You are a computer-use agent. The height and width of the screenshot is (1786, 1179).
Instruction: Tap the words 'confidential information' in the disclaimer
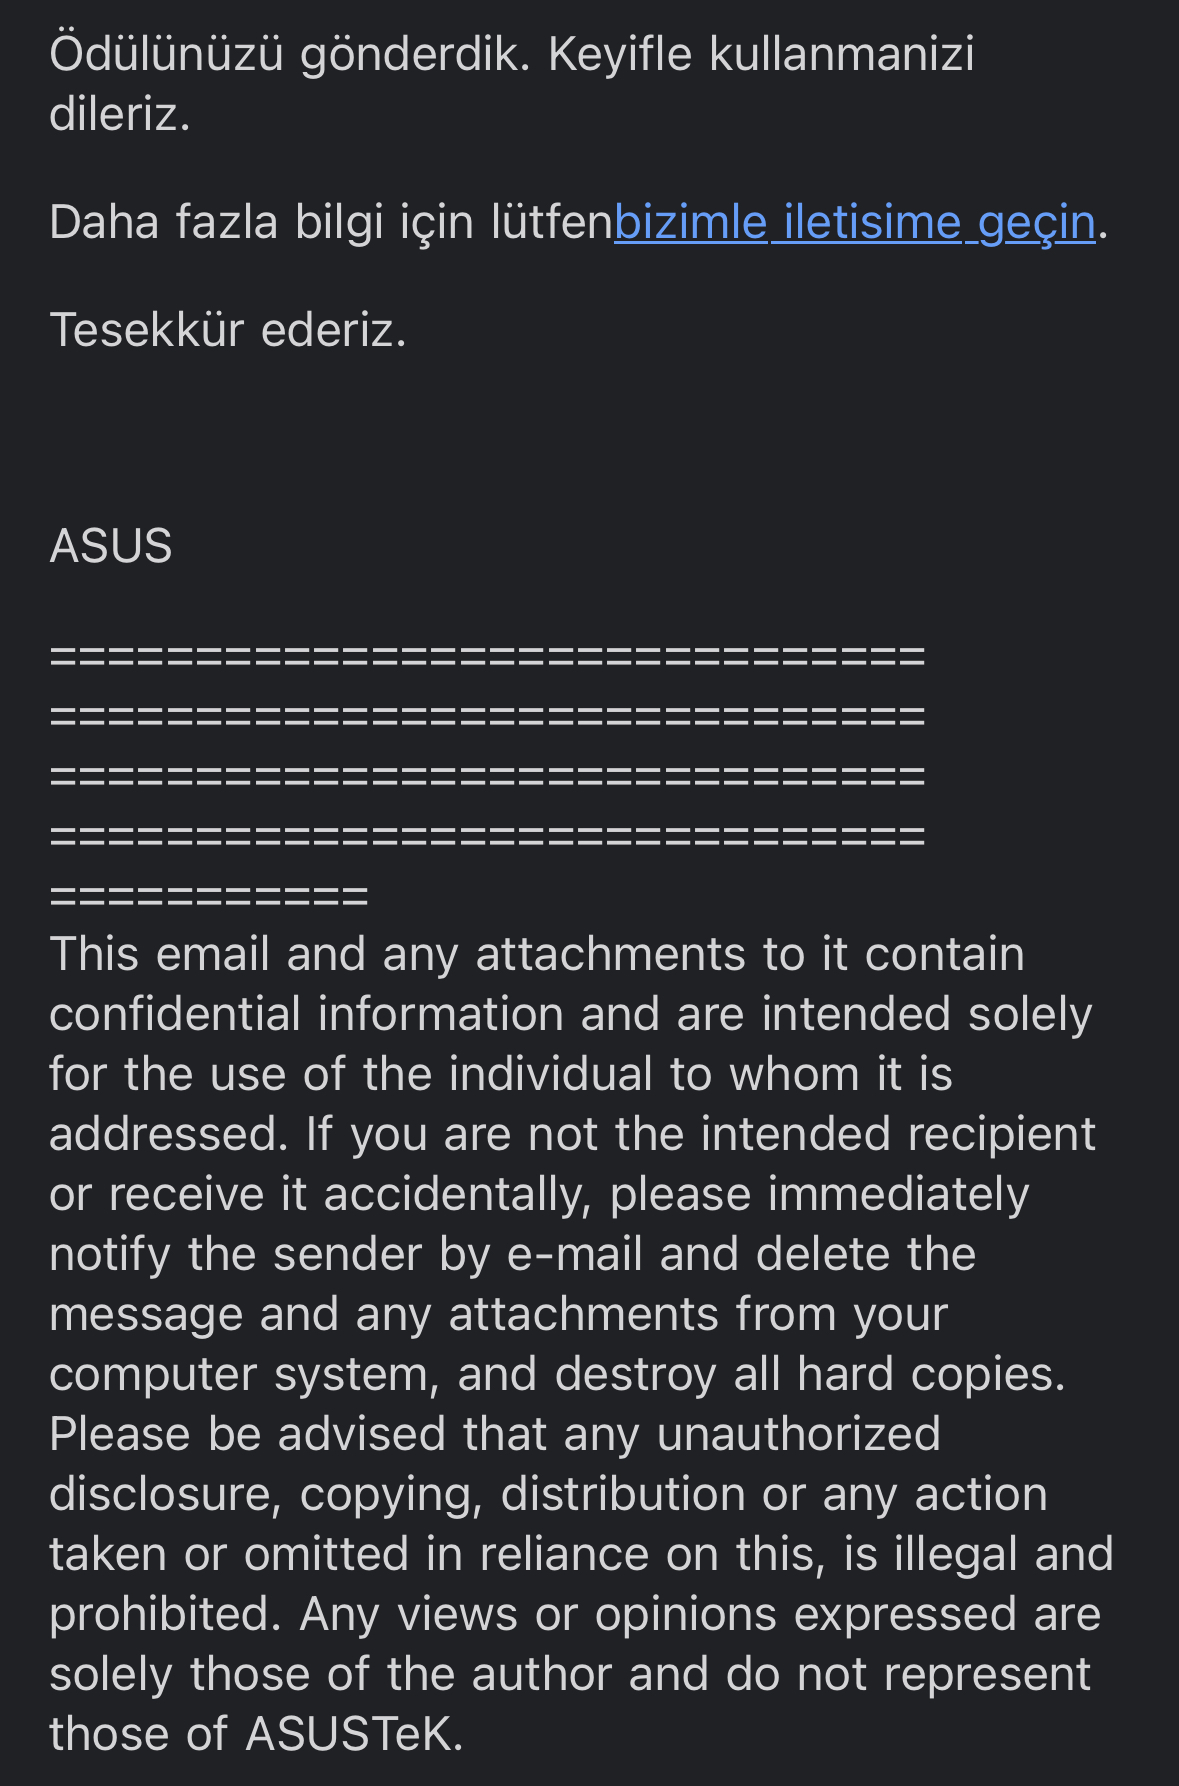pyautogui.click(x=306, y=1014)
